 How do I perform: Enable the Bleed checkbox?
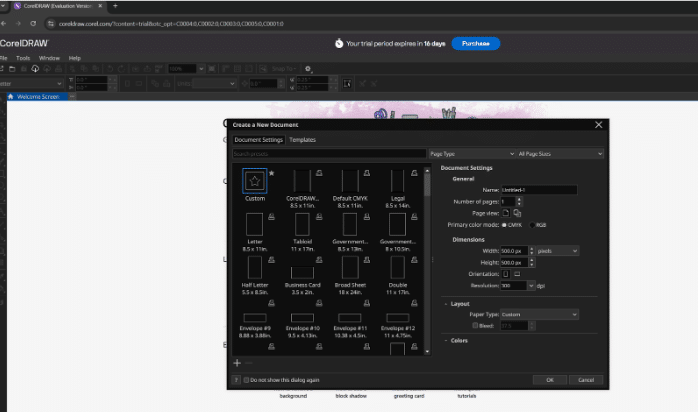(x=475, y=326)
